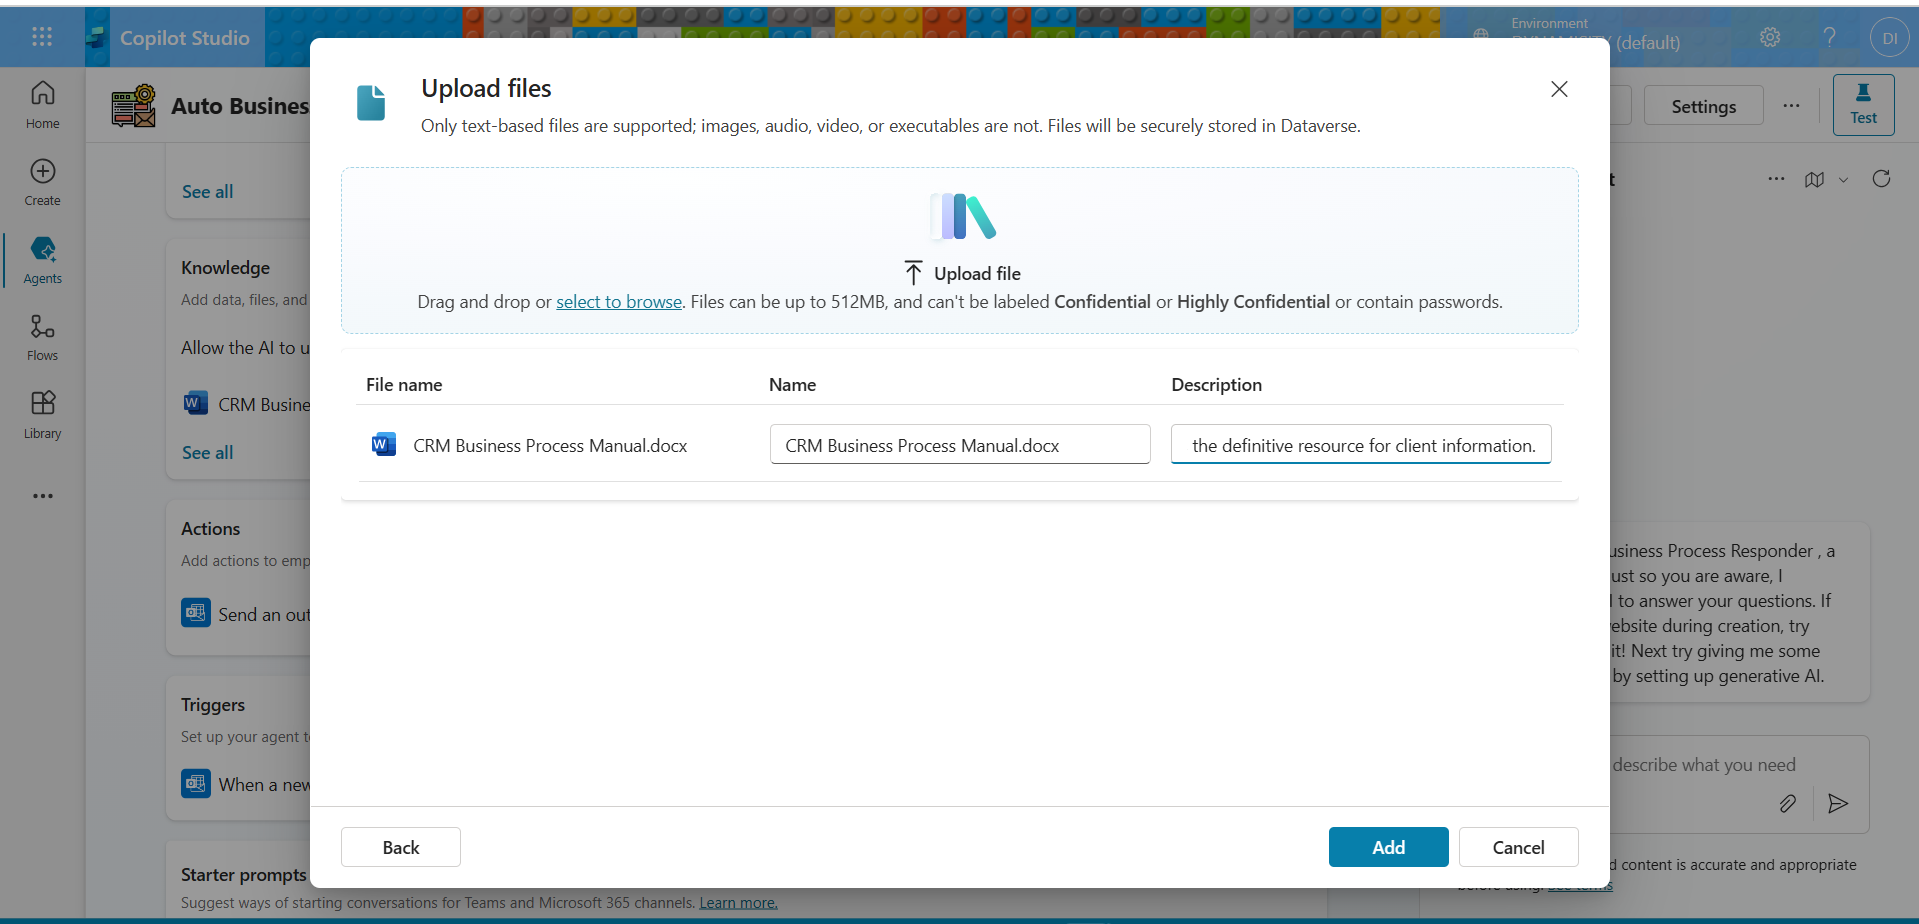Click the When a new trigger entry

[x=246, y=784]
